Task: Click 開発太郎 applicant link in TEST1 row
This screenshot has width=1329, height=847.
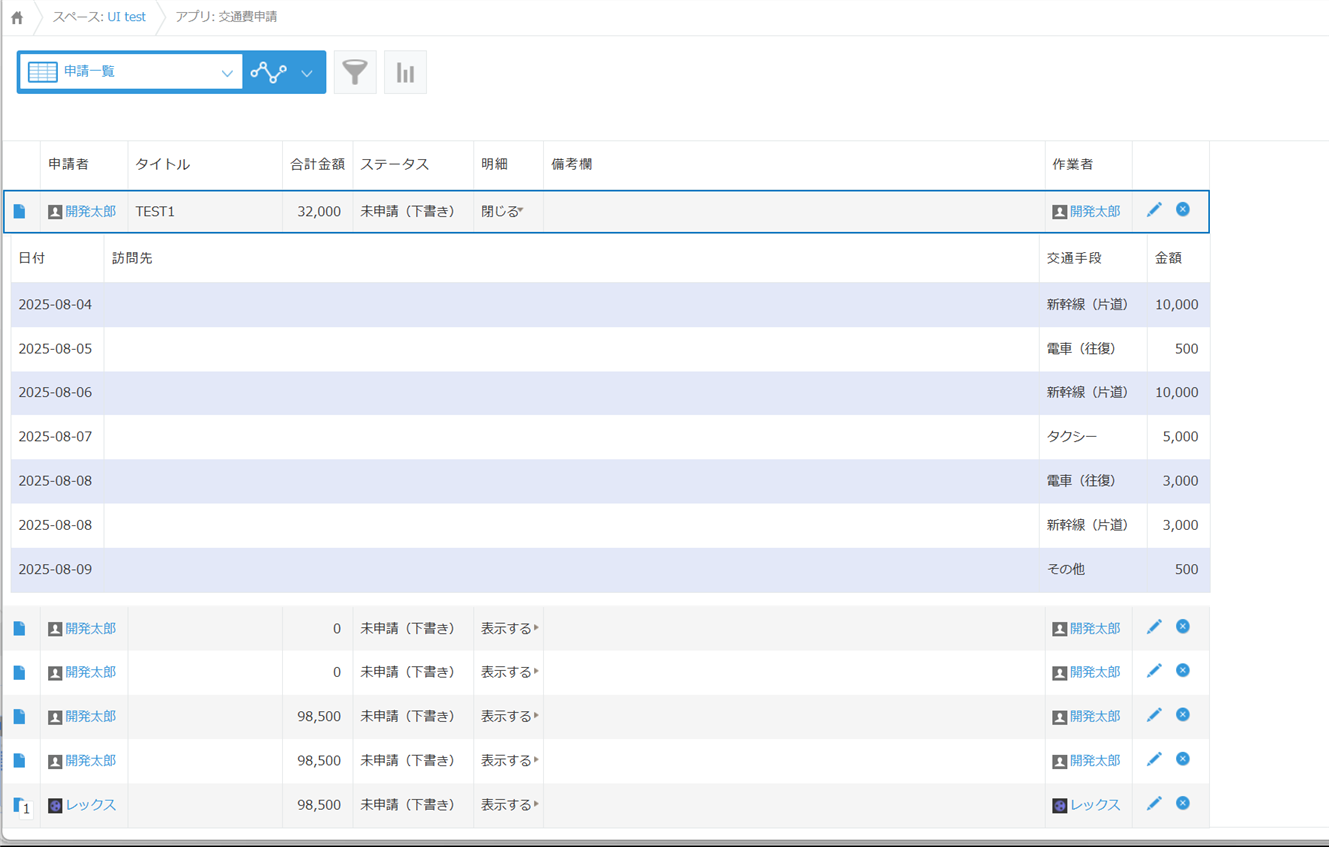Action: pyautogui.click(x=90, y=212)
